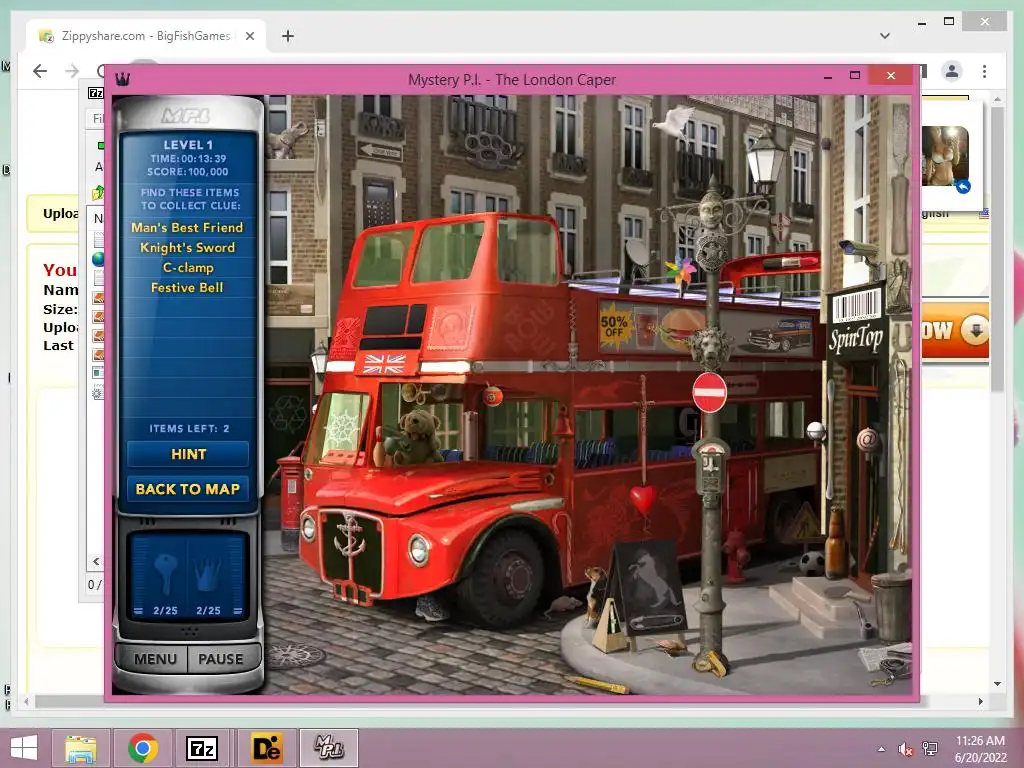1024x768 pixels.
Task: Click the muted volume tray icon
Action: point(905,749)
